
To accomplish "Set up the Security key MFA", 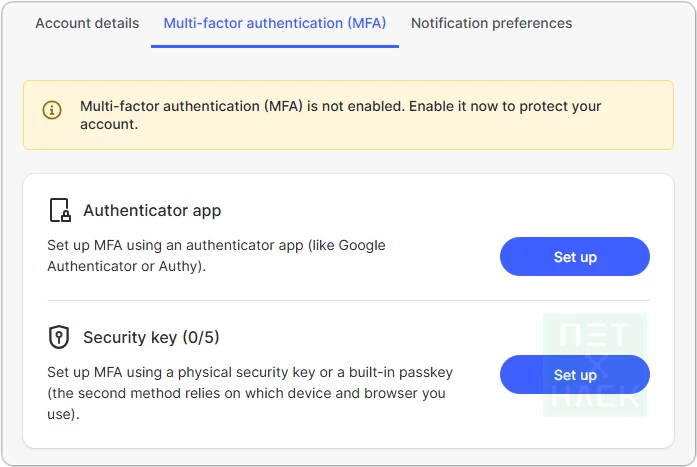I will 574,375.
